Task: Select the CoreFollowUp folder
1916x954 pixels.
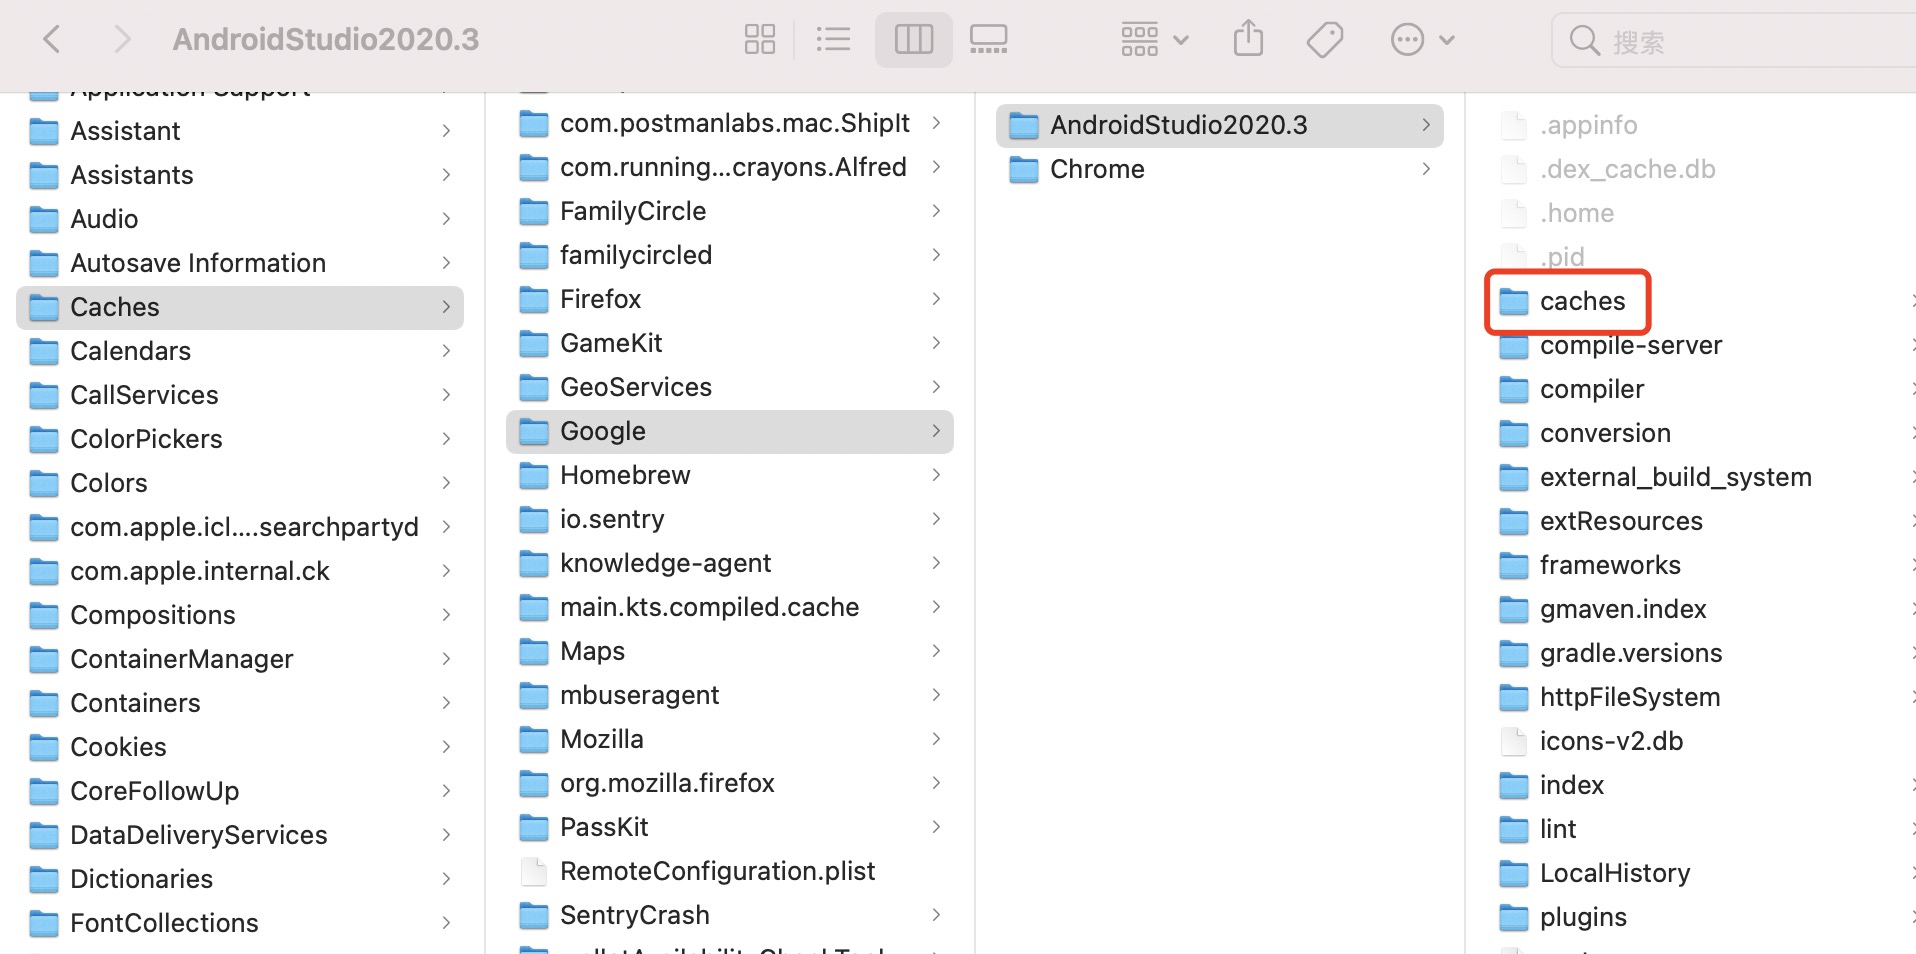Action: tap(240, 791)
